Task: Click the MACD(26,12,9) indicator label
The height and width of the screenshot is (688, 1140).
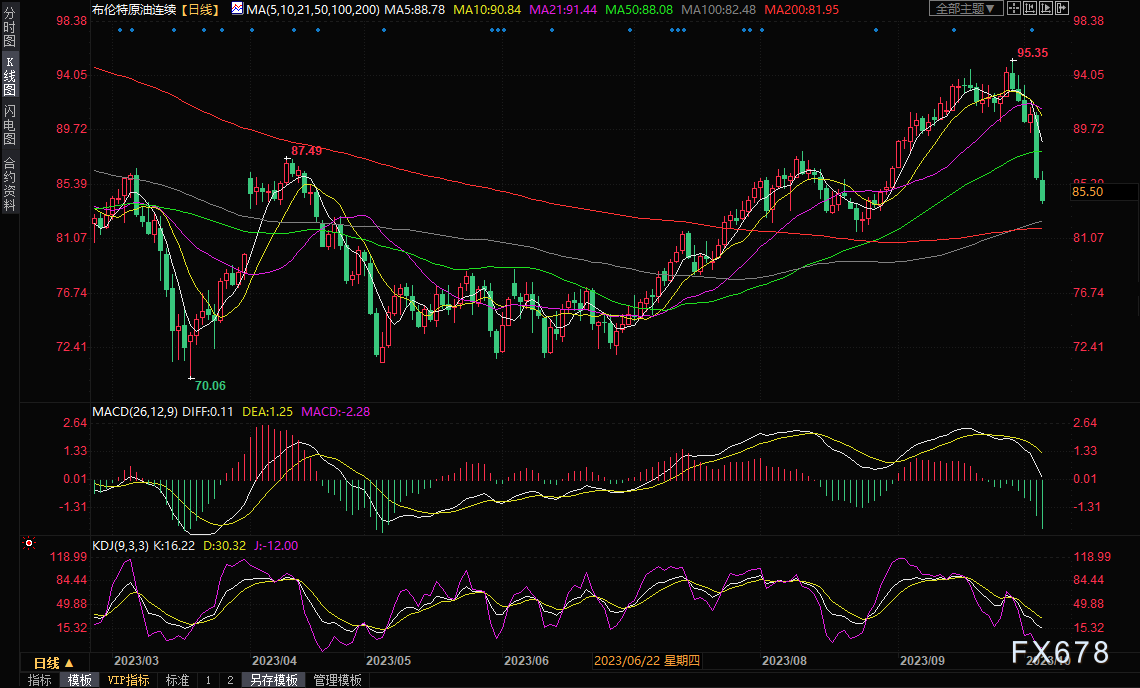Action: pyautogui.click(x=135, y=412)
